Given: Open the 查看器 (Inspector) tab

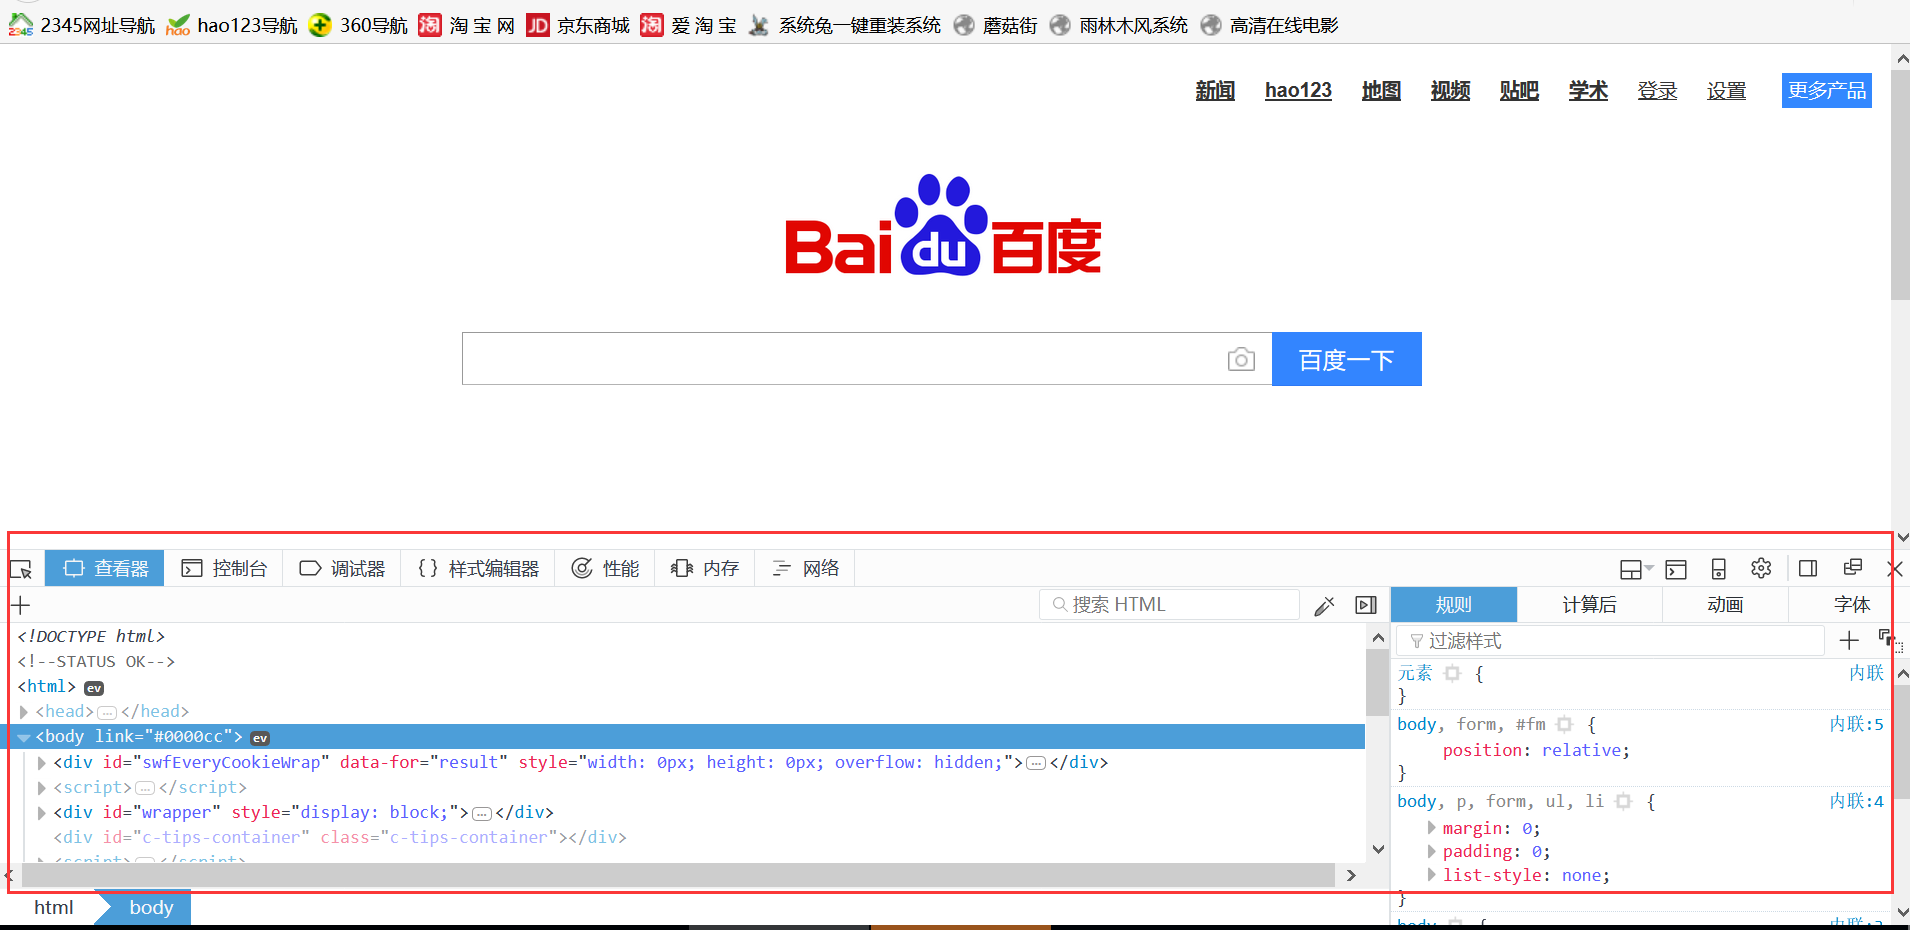Looking at the screenshot, I should [x=105, y=568].
